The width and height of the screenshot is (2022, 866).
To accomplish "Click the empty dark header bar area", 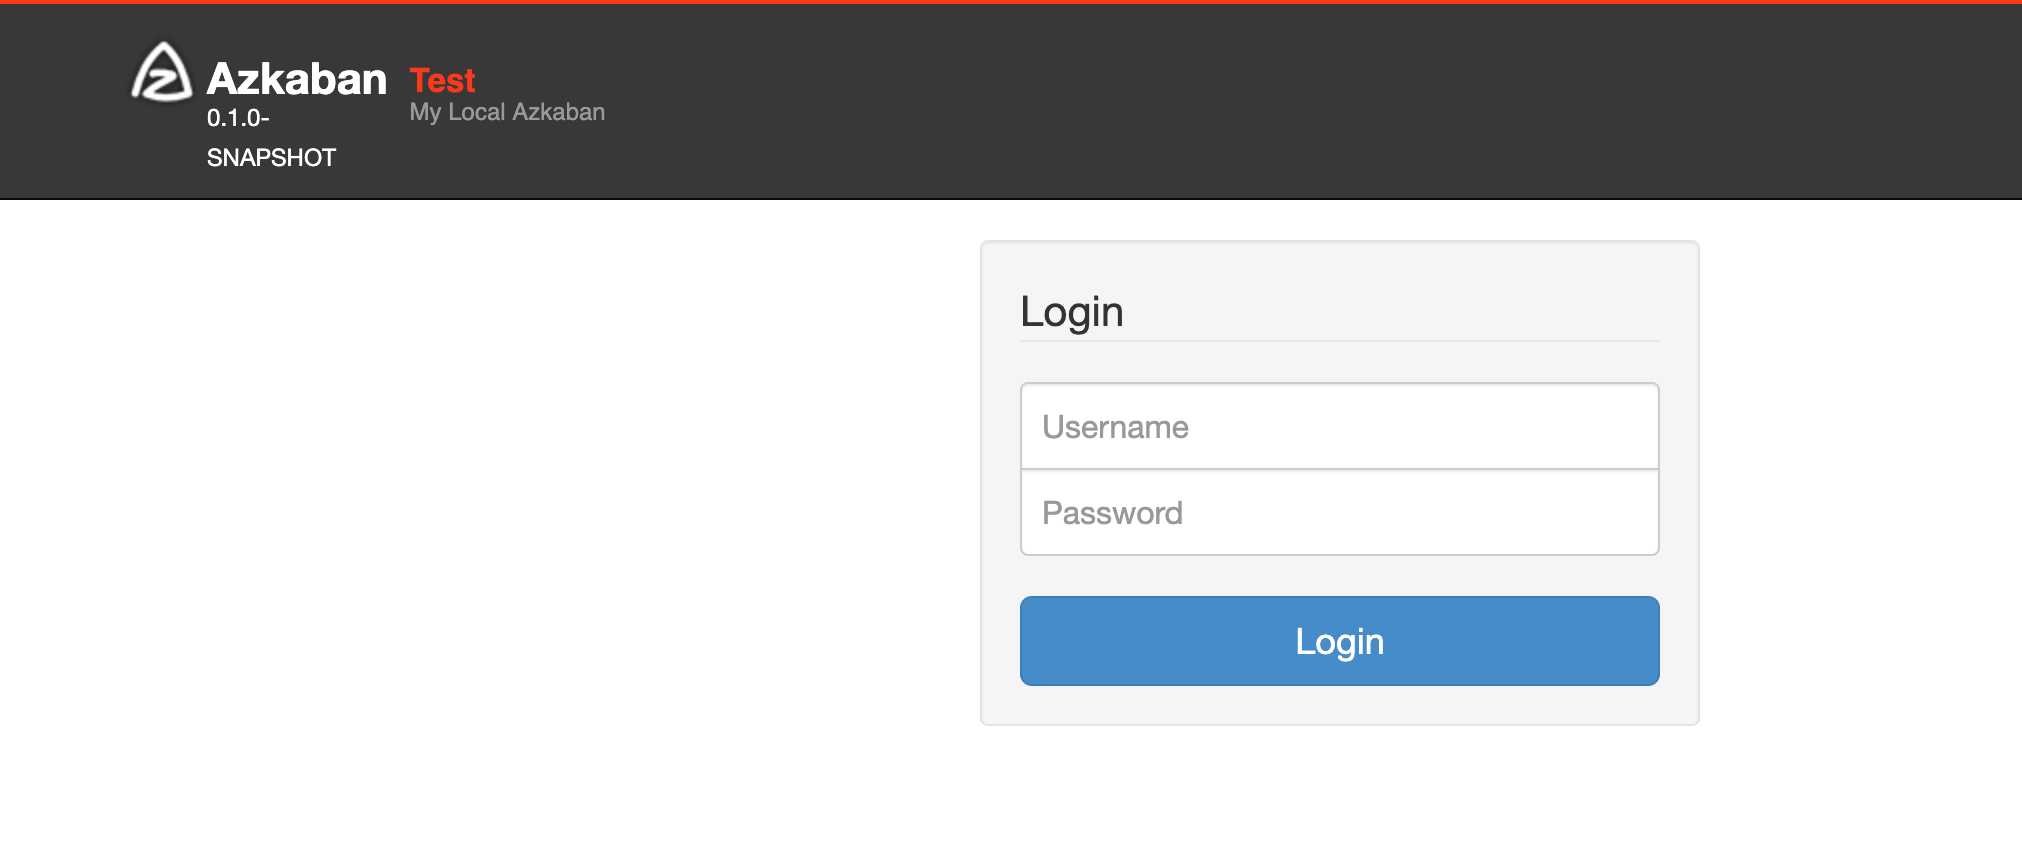I will click(x=1300, y=100).
